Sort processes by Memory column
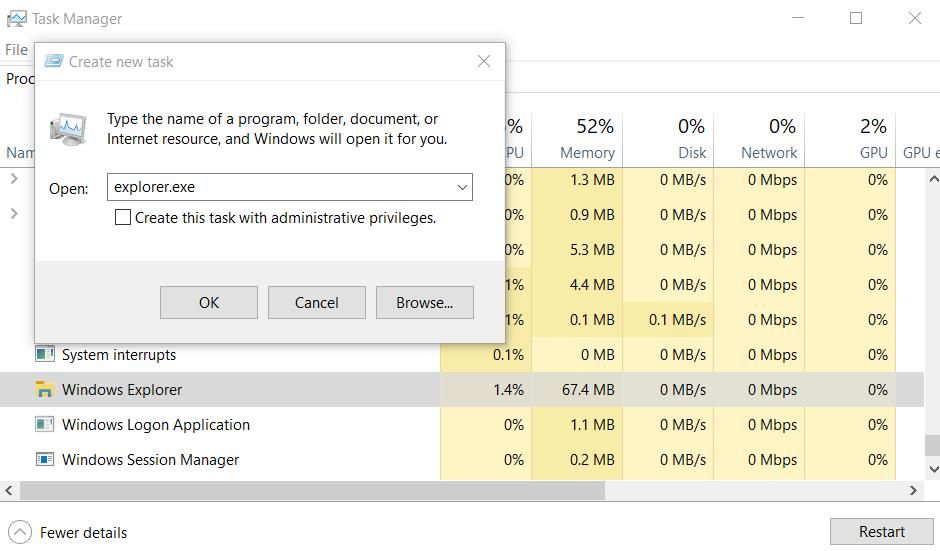The width and height of the screenshot is (940, 551). (x=577, y=139)
